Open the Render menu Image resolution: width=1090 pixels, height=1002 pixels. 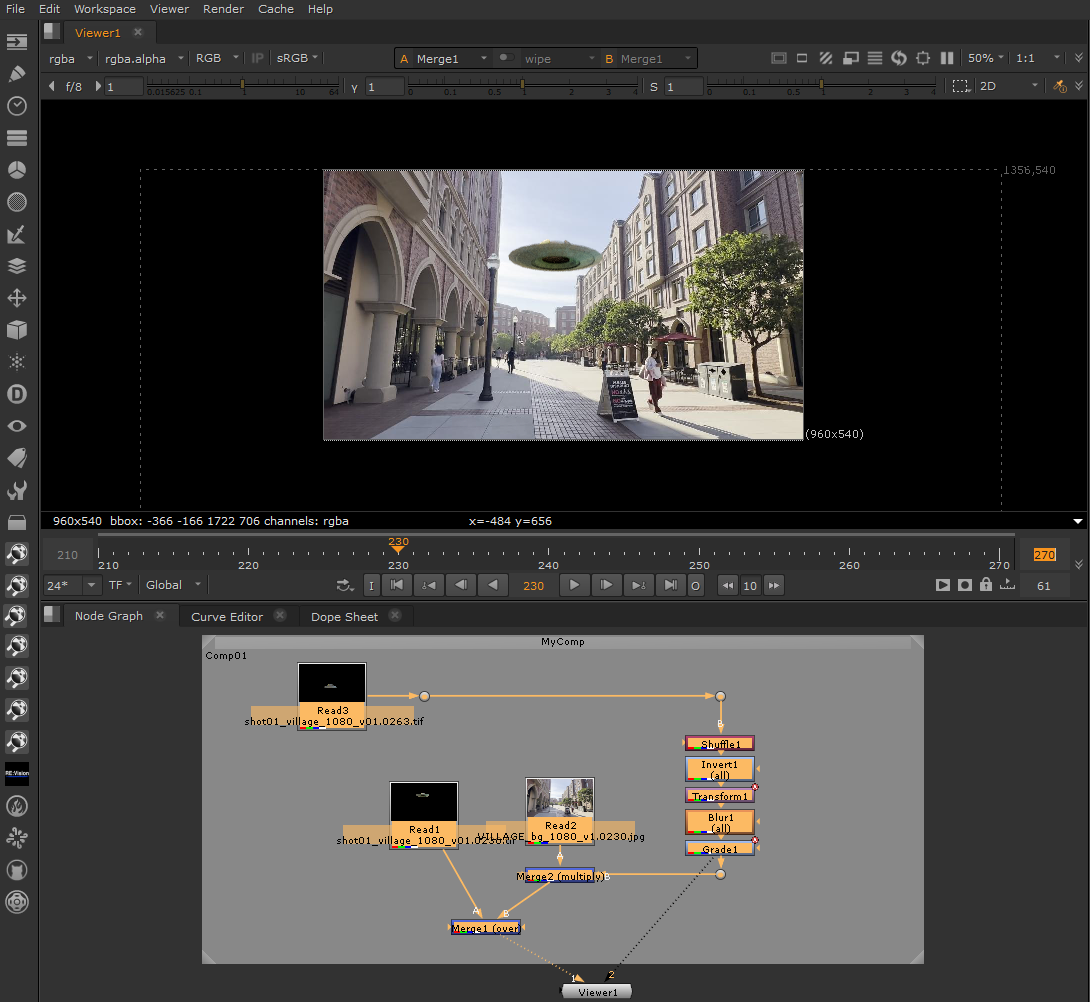tap(223, 9)
